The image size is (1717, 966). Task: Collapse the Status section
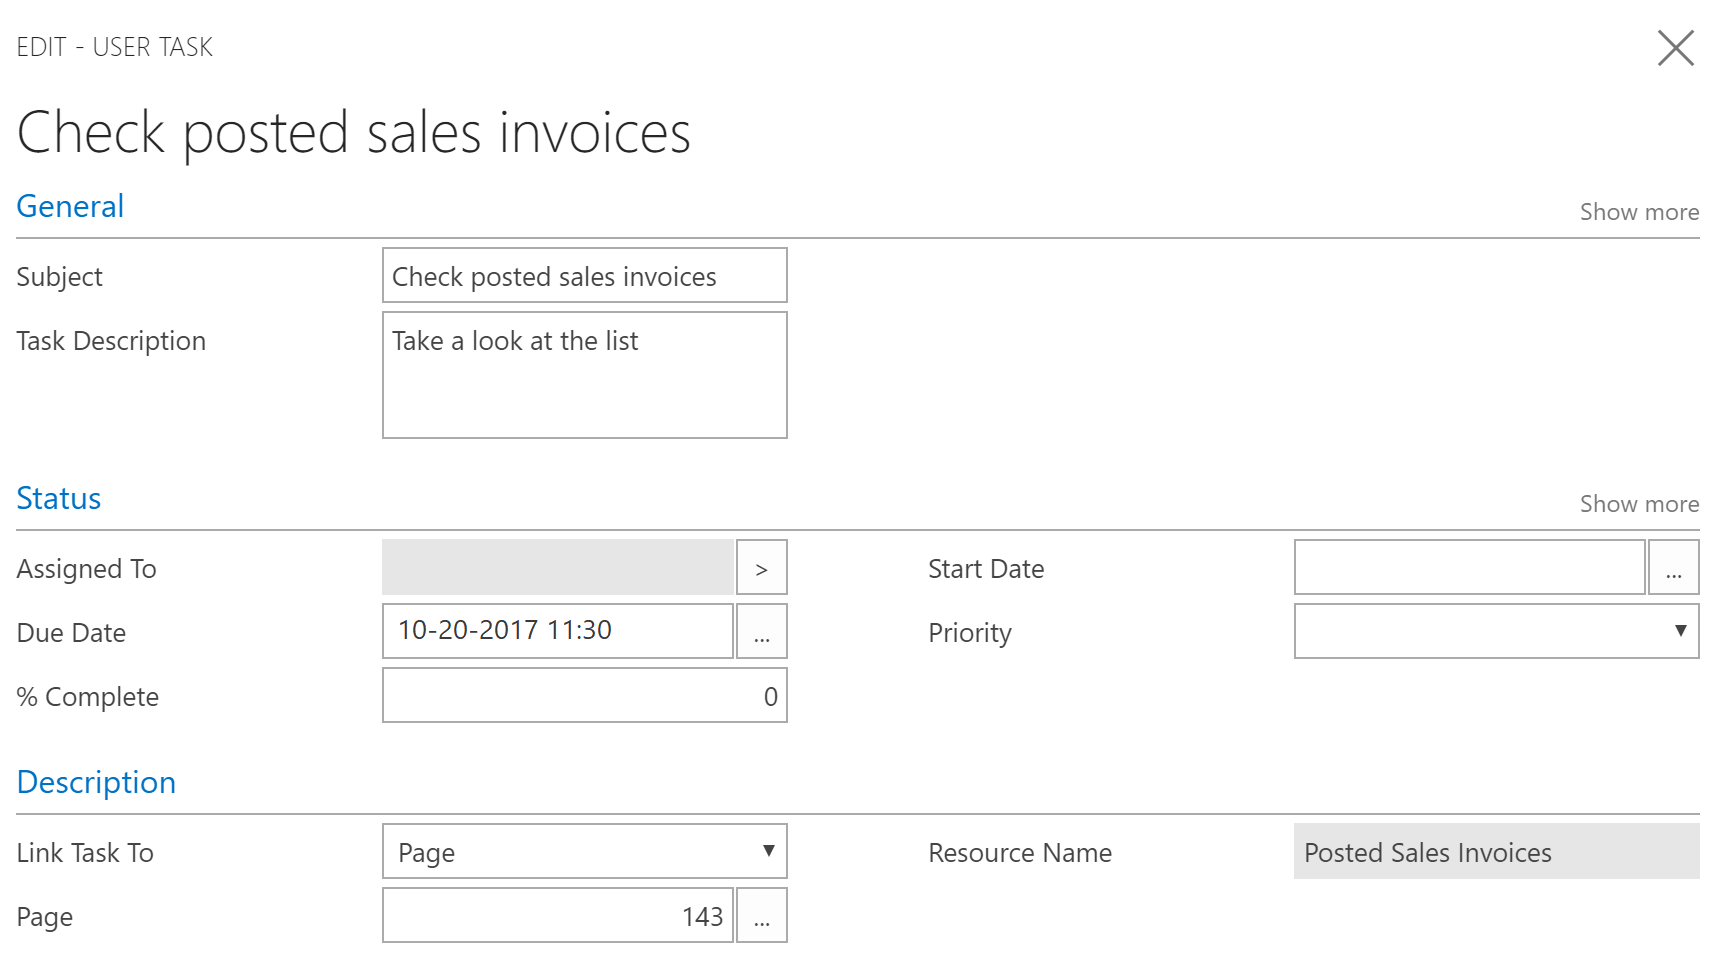[58, 498]
